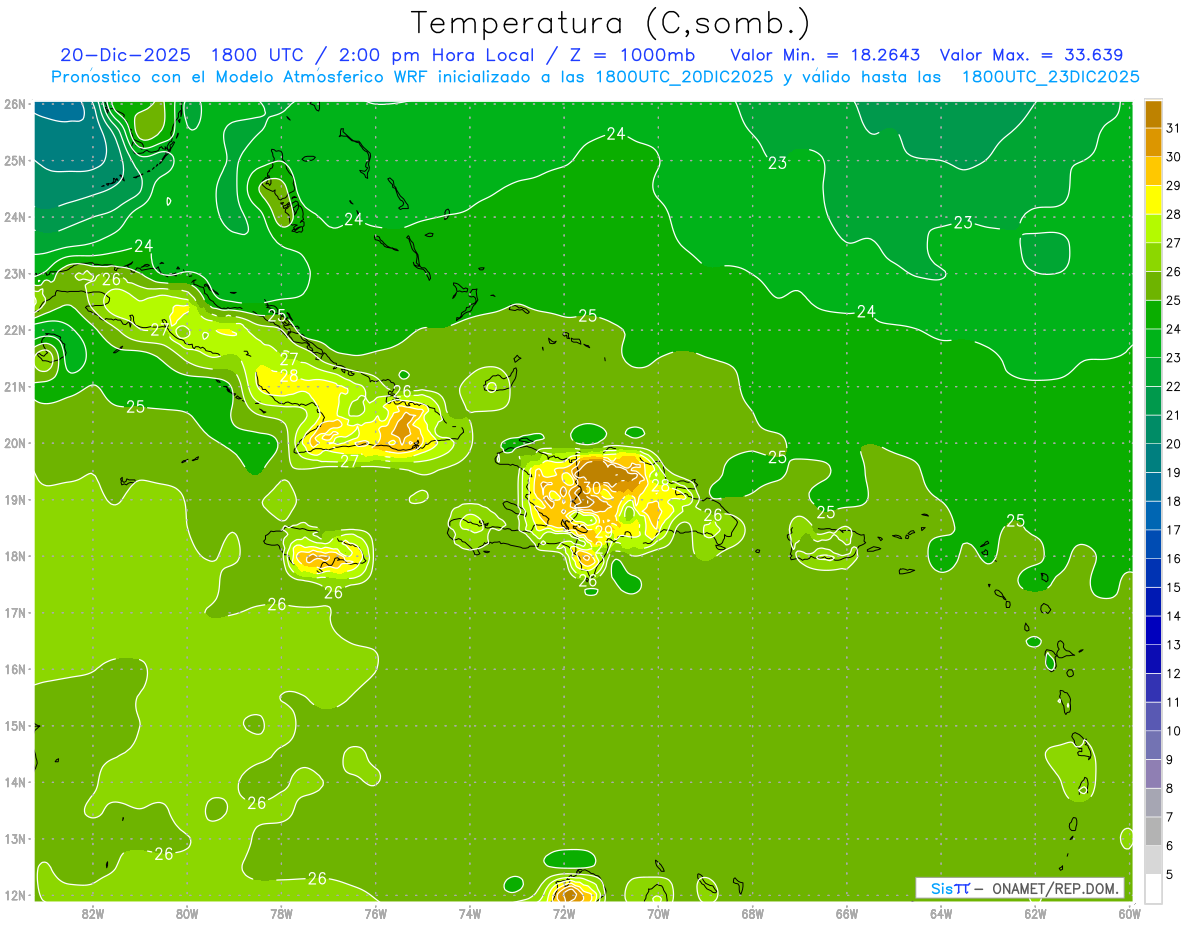The image size is (1200, 927).
Task: Click the 17N latitude axis label
Action: tap(15, 612)
